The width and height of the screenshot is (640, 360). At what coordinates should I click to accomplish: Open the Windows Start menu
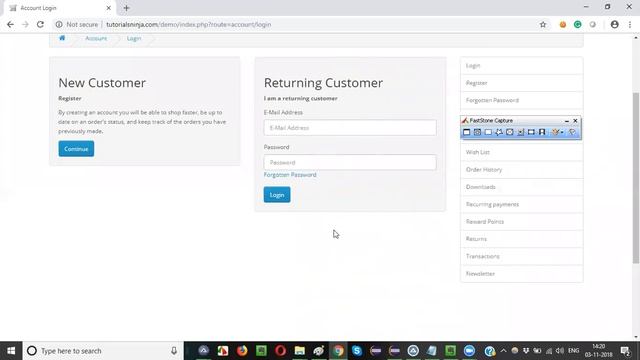pos(11,351)
